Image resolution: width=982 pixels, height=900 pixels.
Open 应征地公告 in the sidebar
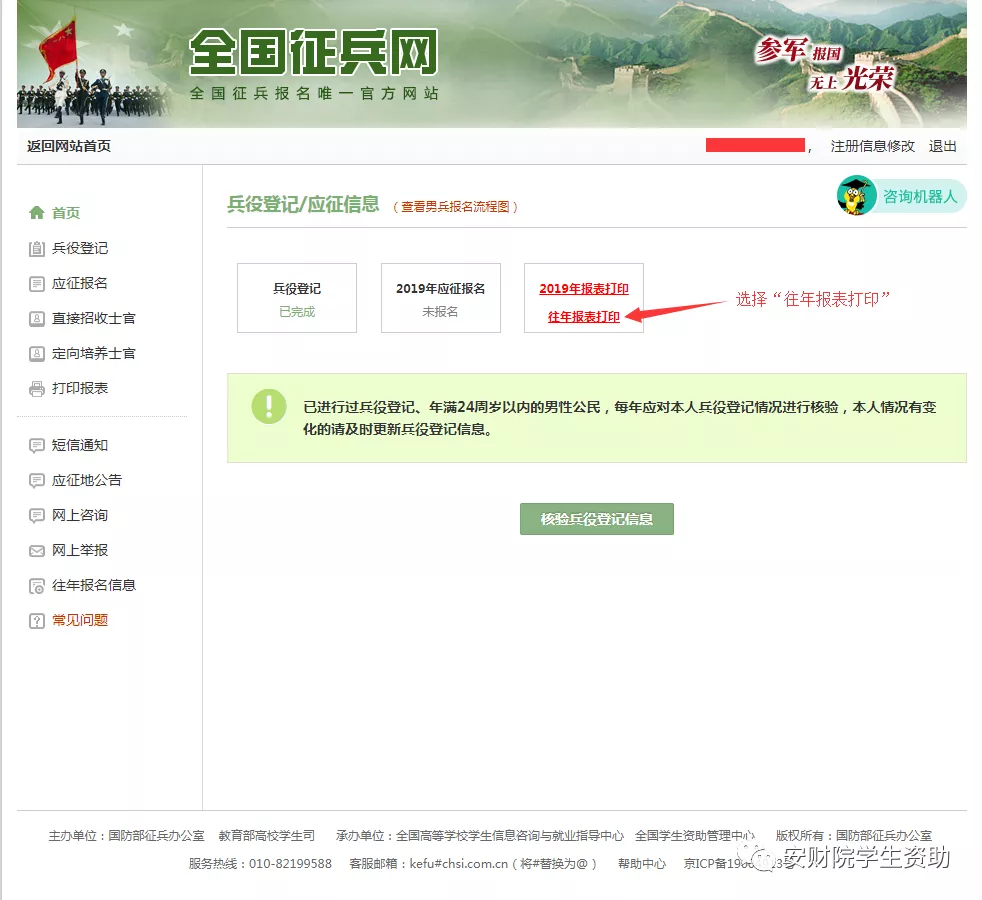tap(86, 480)
